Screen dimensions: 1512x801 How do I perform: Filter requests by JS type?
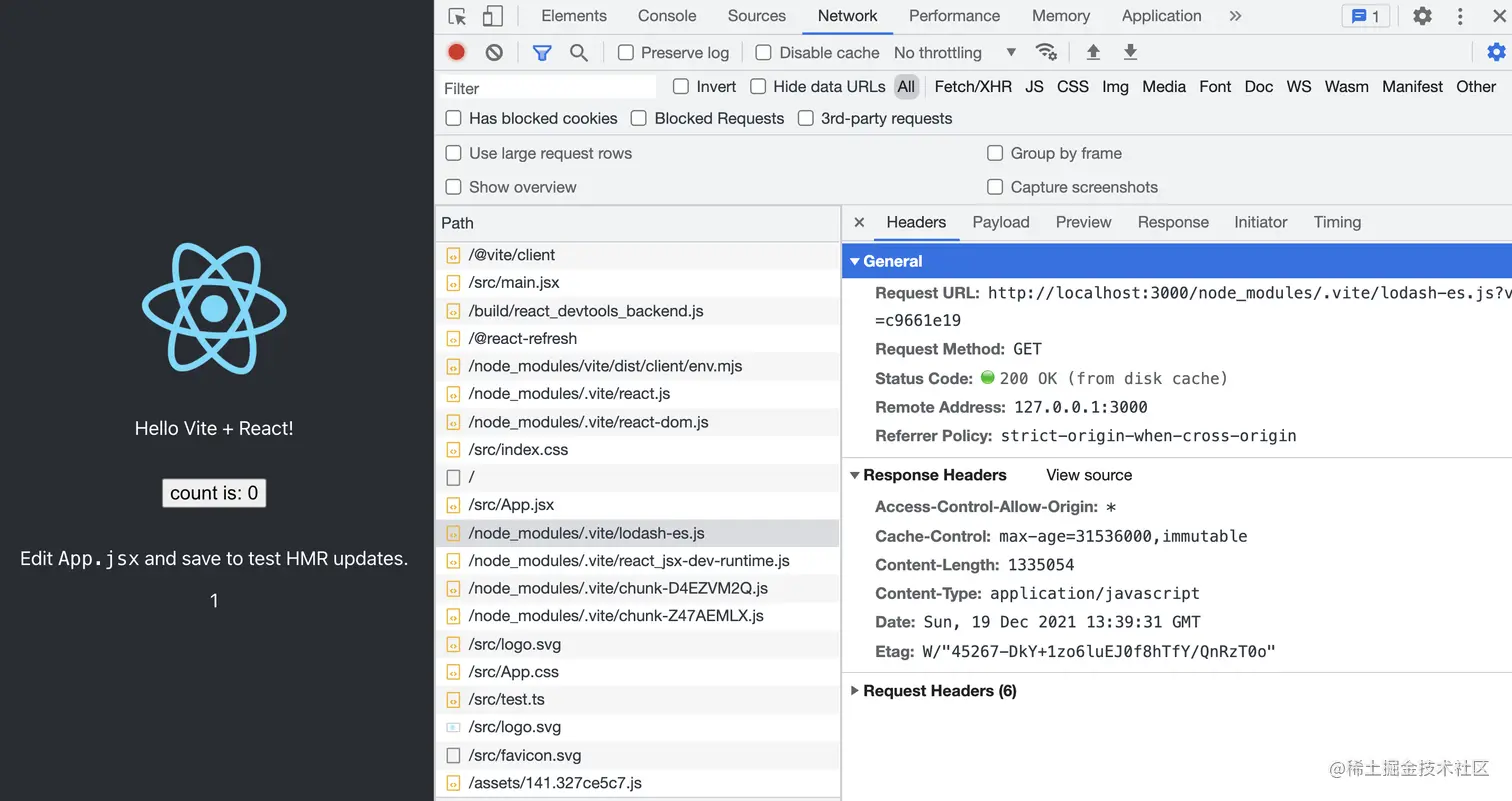click(1034, 87)
